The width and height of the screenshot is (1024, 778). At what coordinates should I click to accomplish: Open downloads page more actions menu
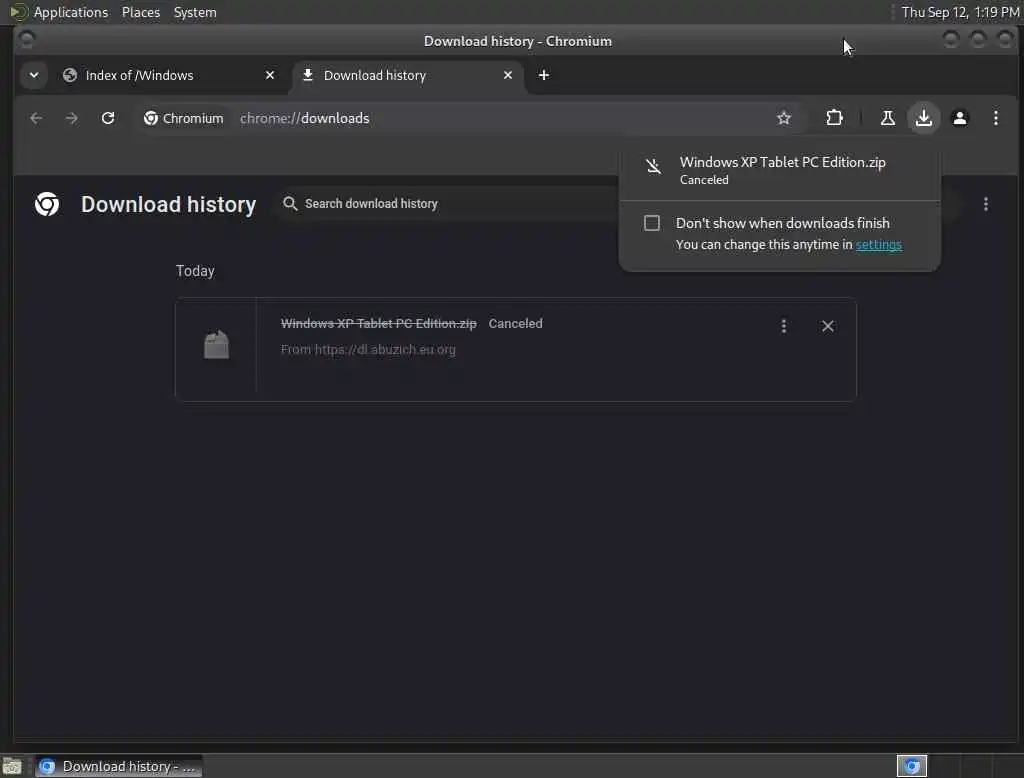tap(985, 204)
